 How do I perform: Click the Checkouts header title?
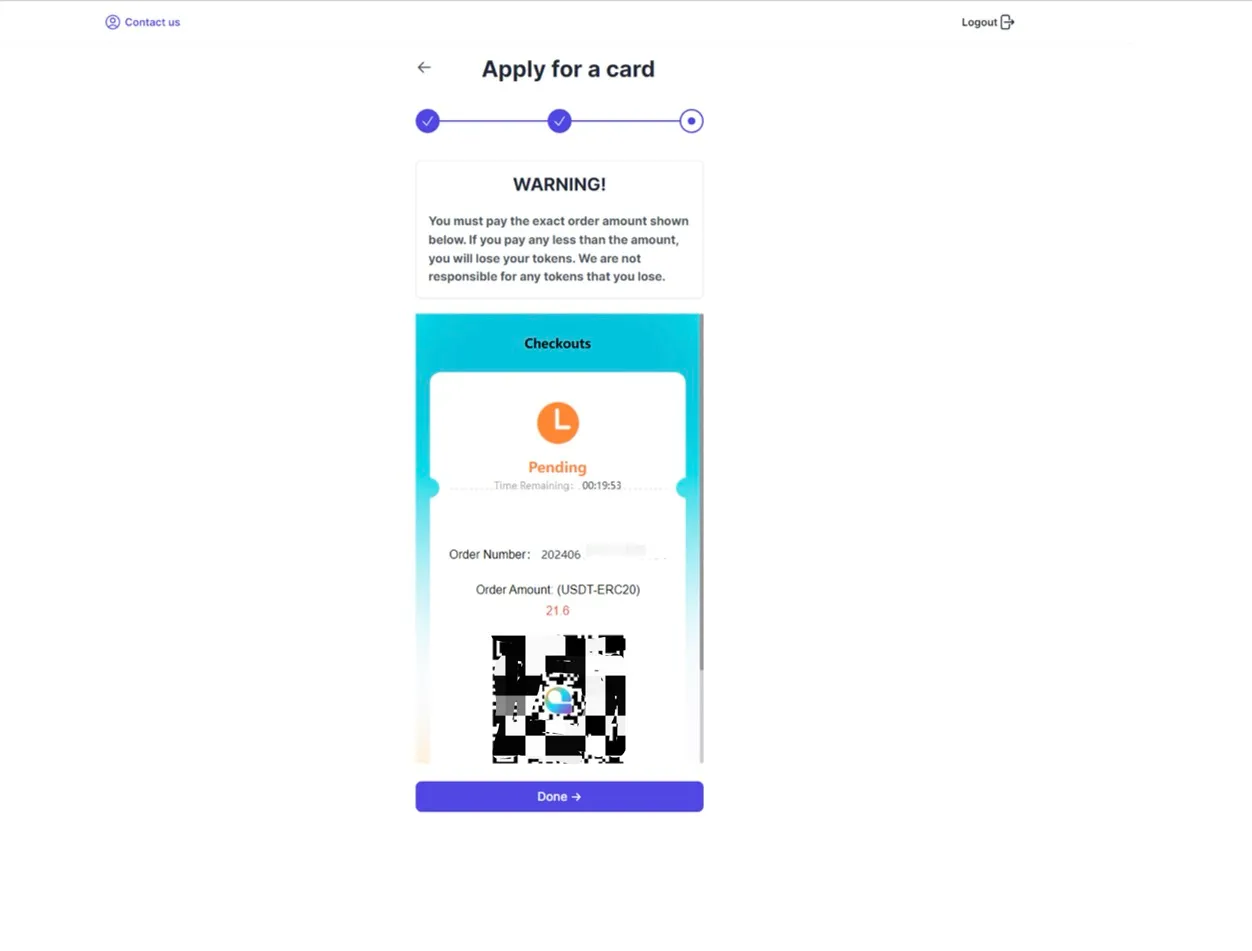(558, 343)
